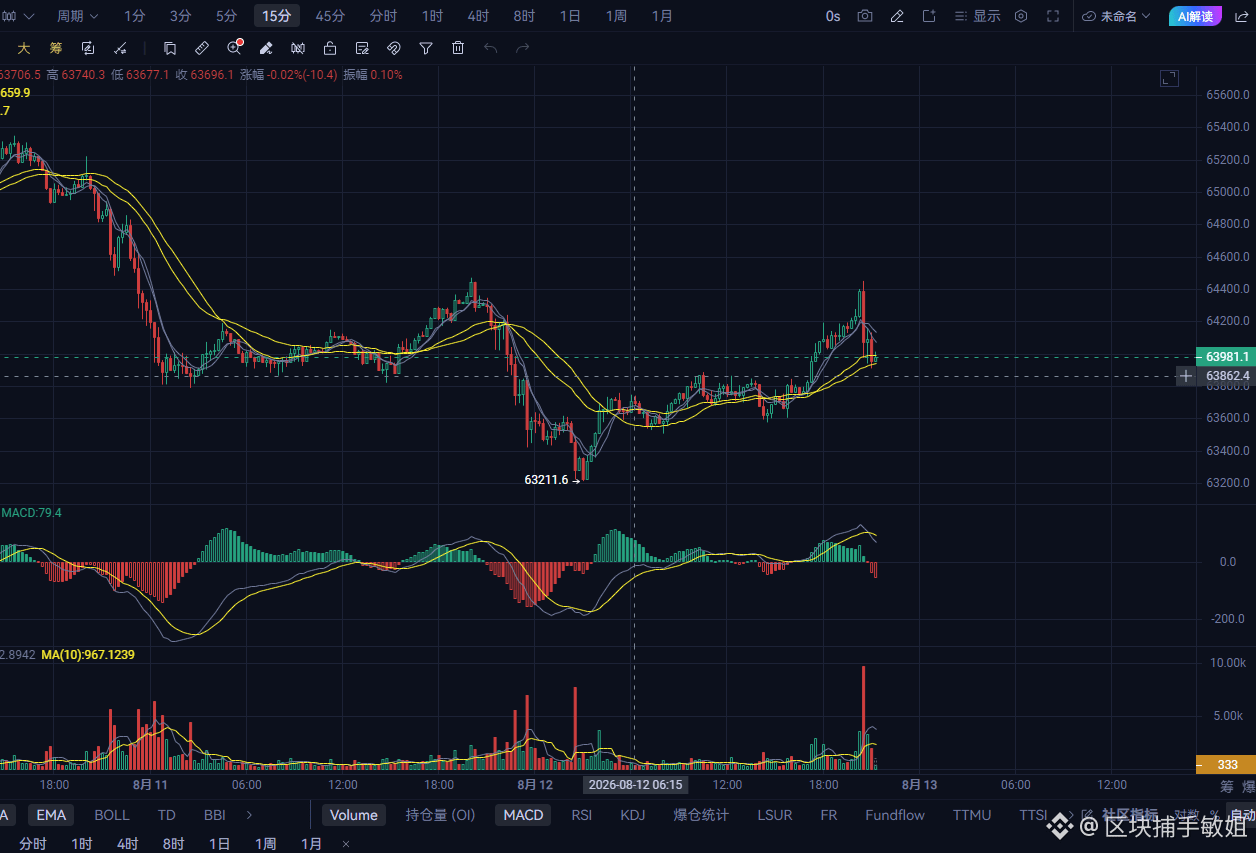
Task: Toggle the Fundflow indicator
Action: (x=895, y=815)
